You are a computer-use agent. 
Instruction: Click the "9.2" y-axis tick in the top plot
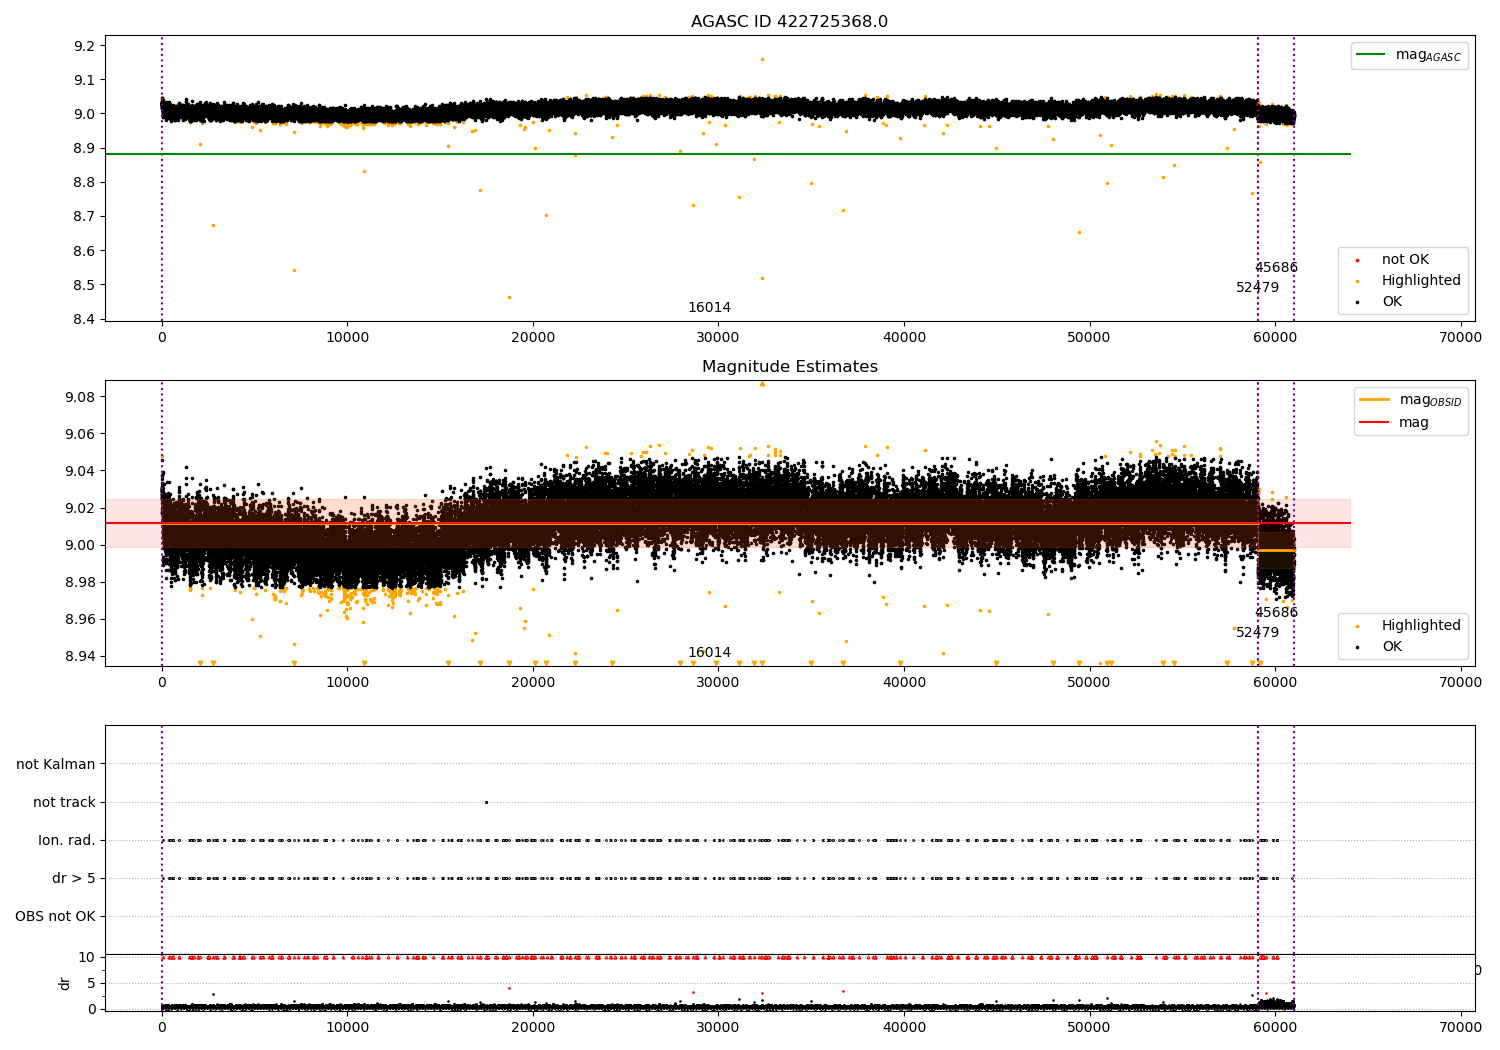click(x=85, y=46)
